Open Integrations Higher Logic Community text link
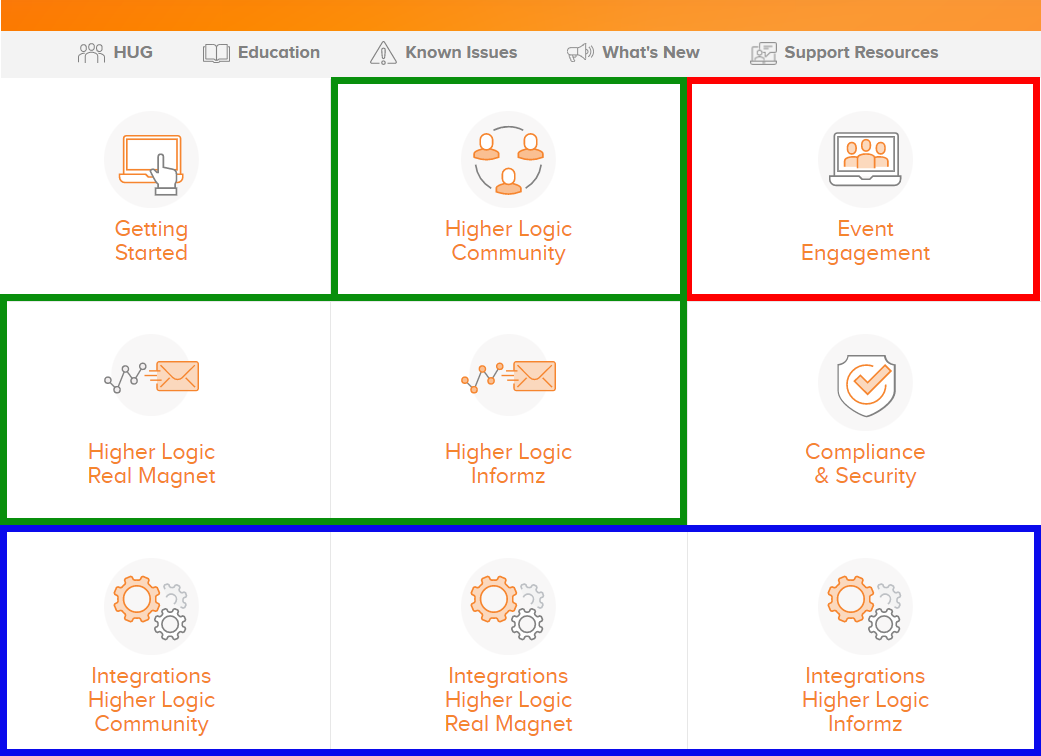 pyautogui.click(x=151, y=700)
